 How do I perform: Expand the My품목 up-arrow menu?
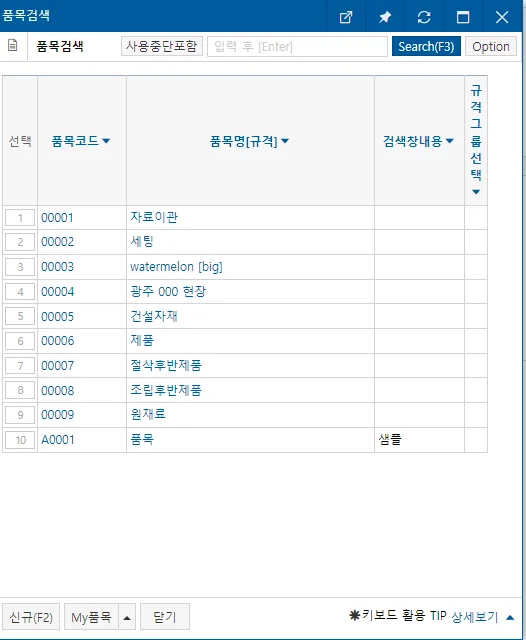(x=127, y=617)
